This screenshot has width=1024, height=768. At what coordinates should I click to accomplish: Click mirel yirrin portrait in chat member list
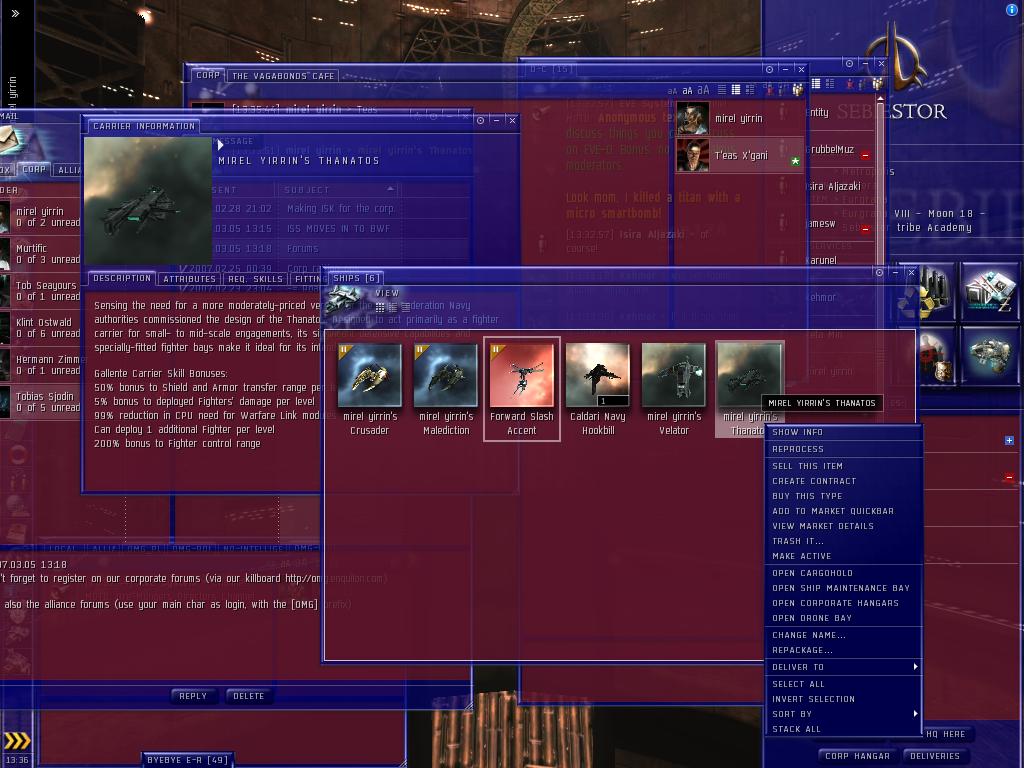692,118
